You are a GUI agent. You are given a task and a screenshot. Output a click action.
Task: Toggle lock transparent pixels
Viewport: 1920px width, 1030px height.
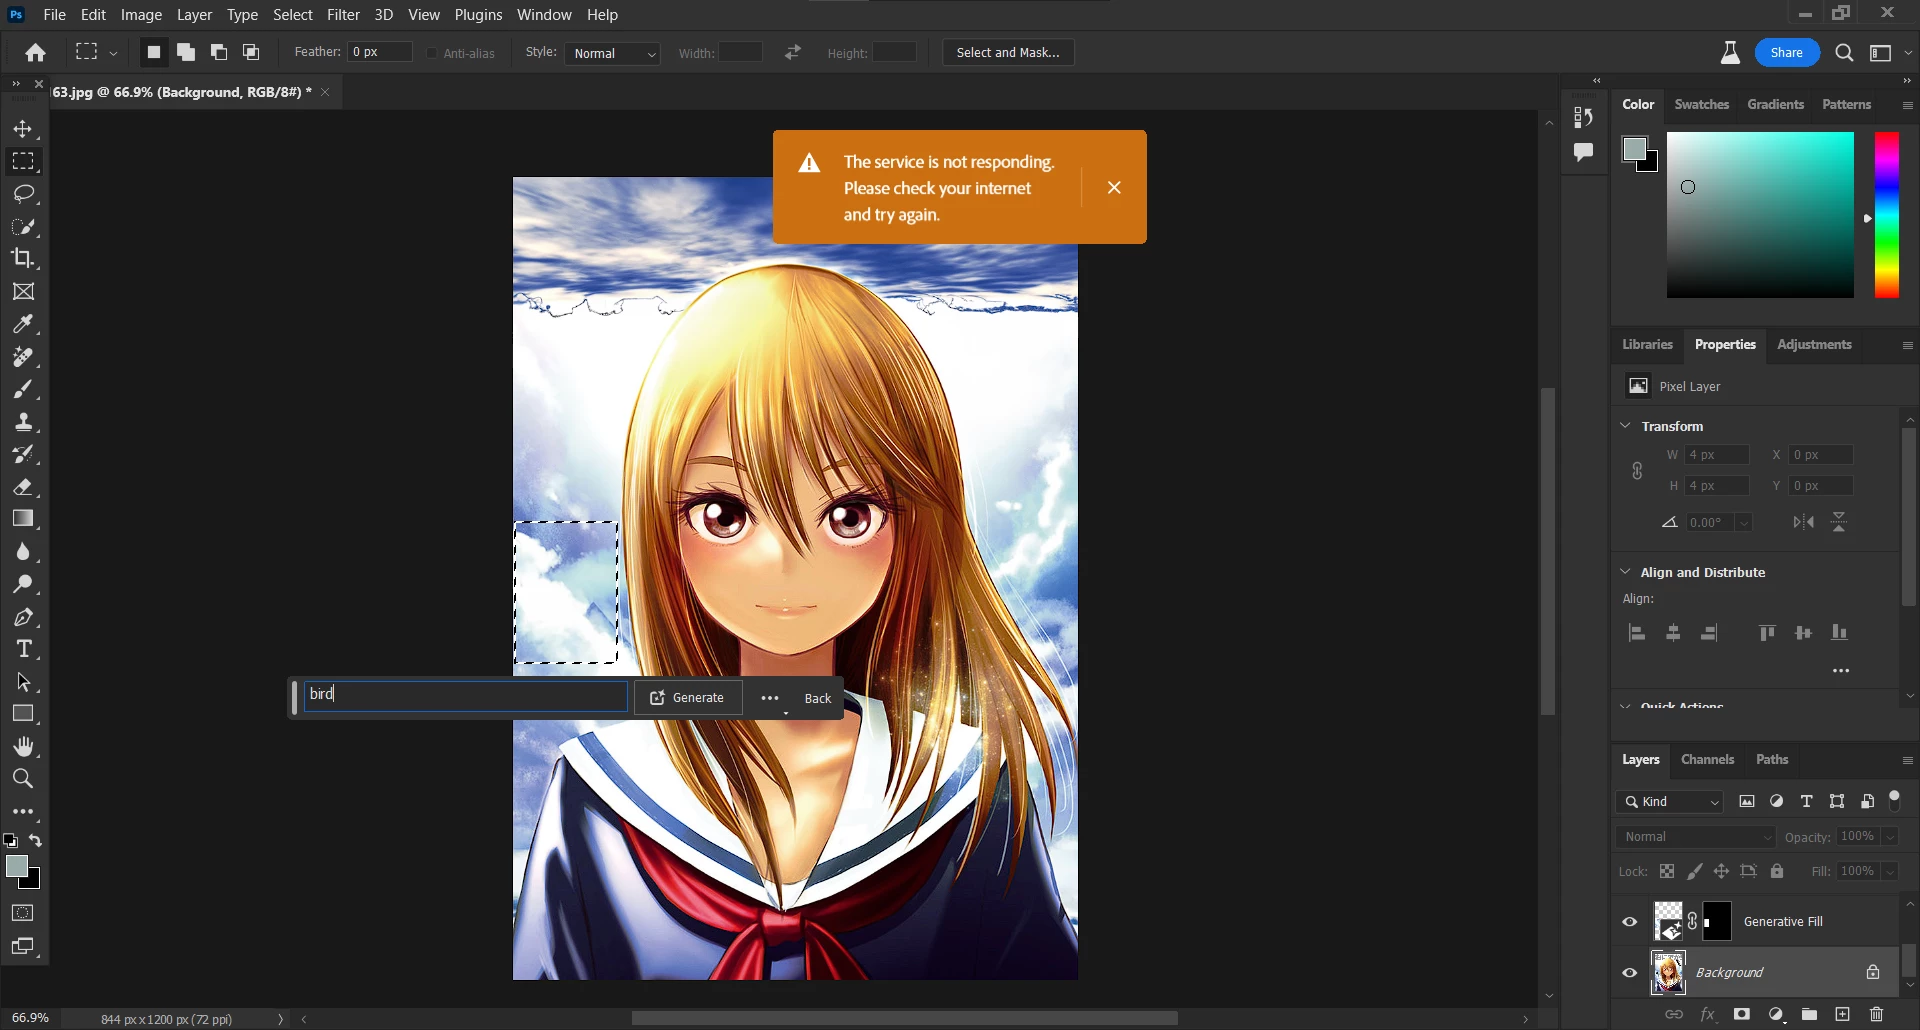tap(1667, 872)
